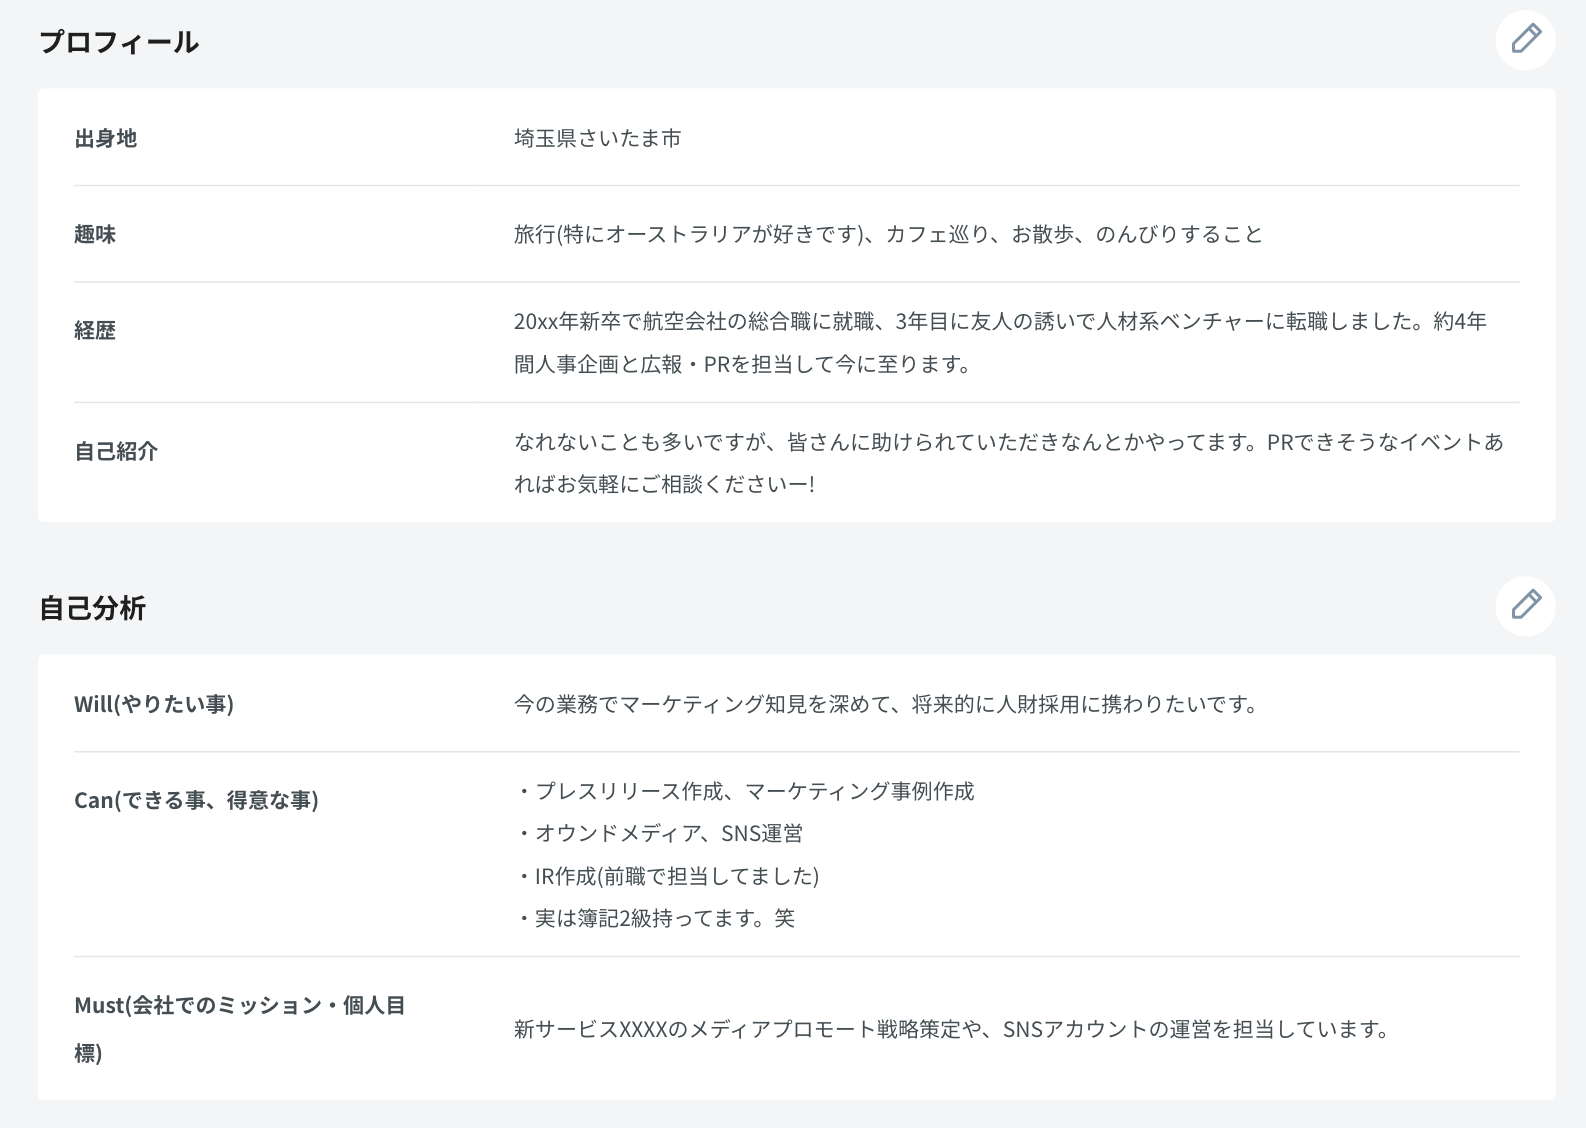Click the hobby text starting with 旅行
This screenshot has width=1586, height=1128.
coord(888,234)
